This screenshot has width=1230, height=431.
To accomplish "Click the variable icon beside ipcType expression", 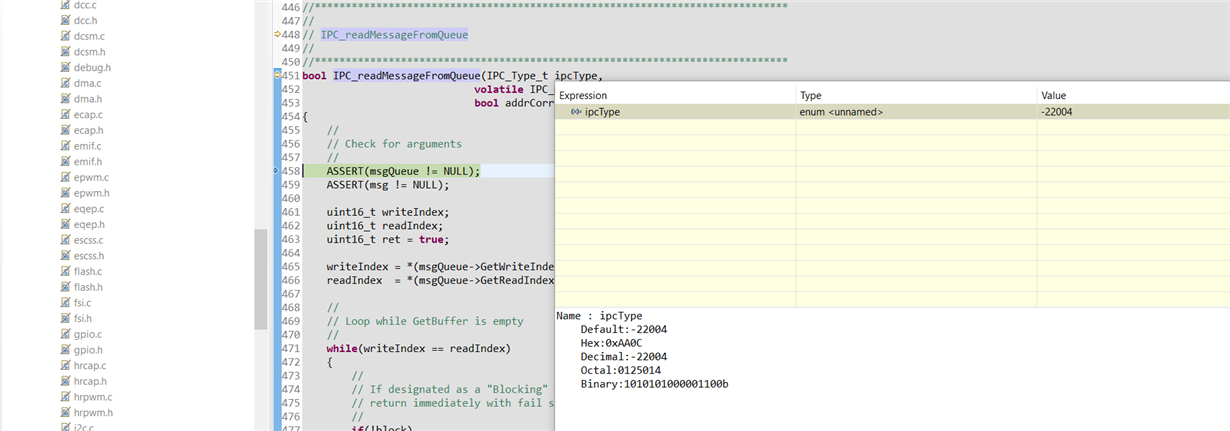I will (576, 112).
